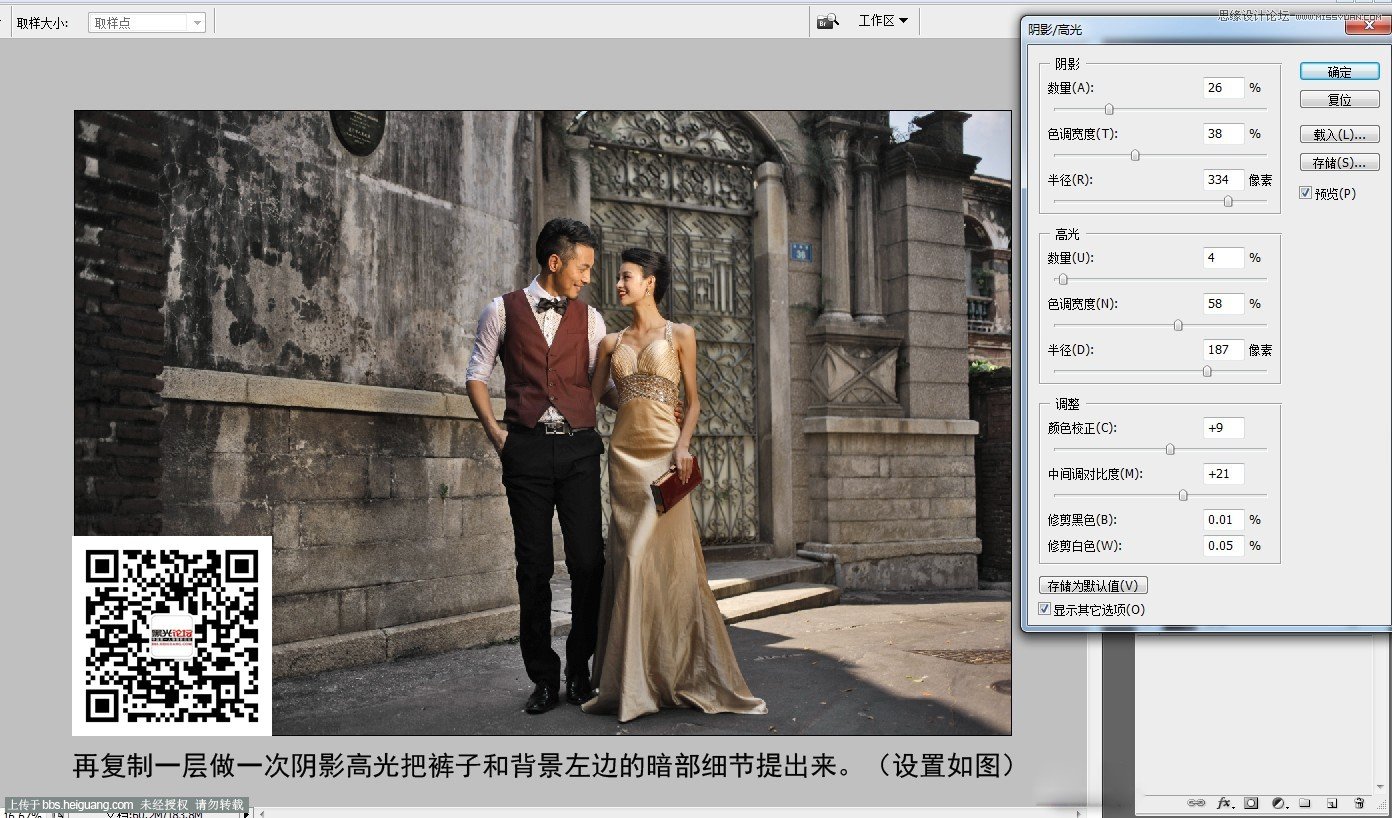Click the shadows 数量(A) amount slider handle
Image resolution: width=1392 pixels, height=818 pixels.
click(x=1109, y=109)
